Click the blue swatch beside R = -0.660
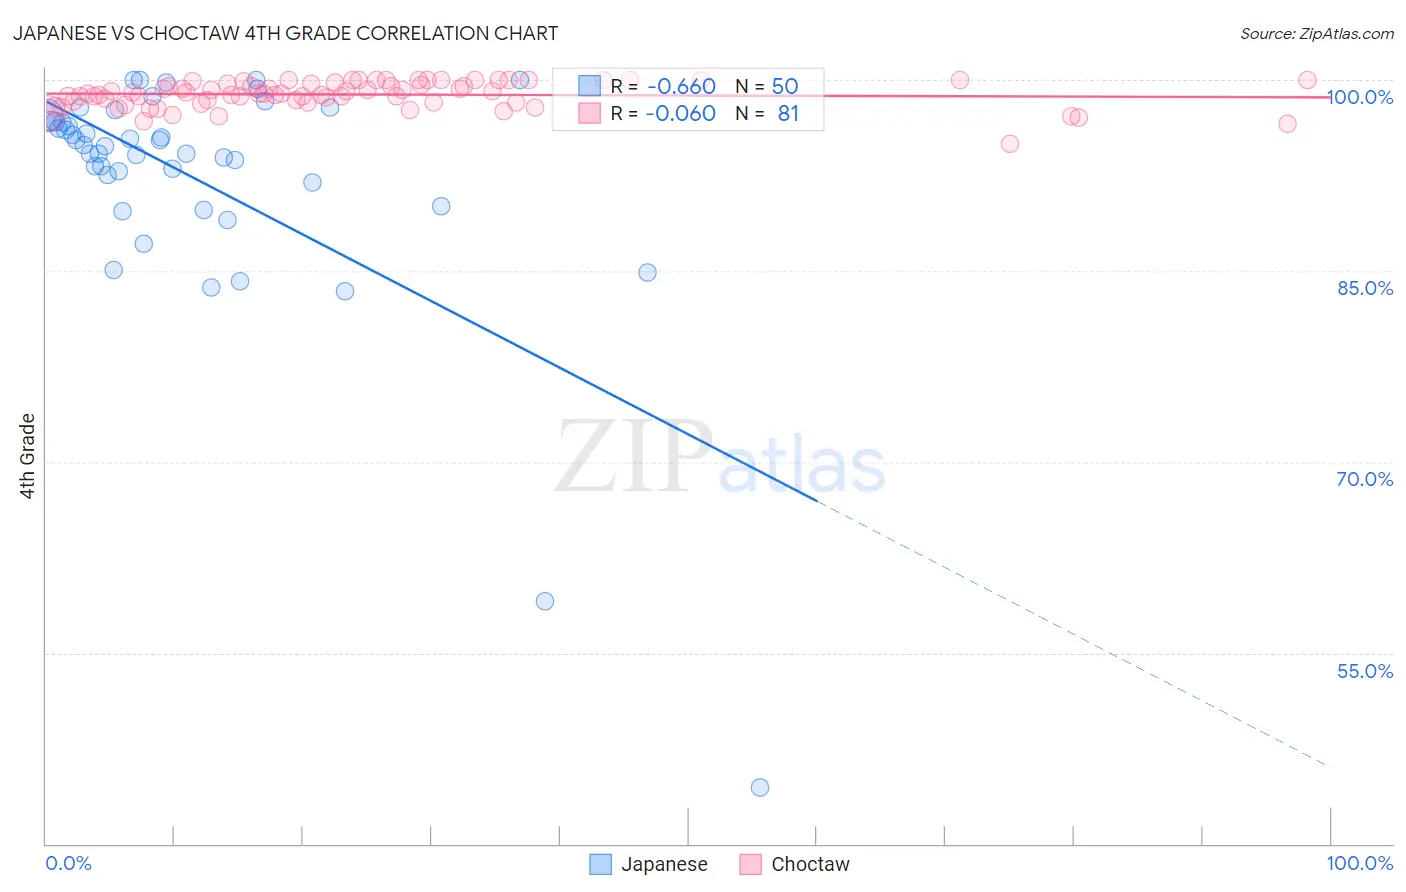This screenshot has width=1406, height=892. [589, 86]
